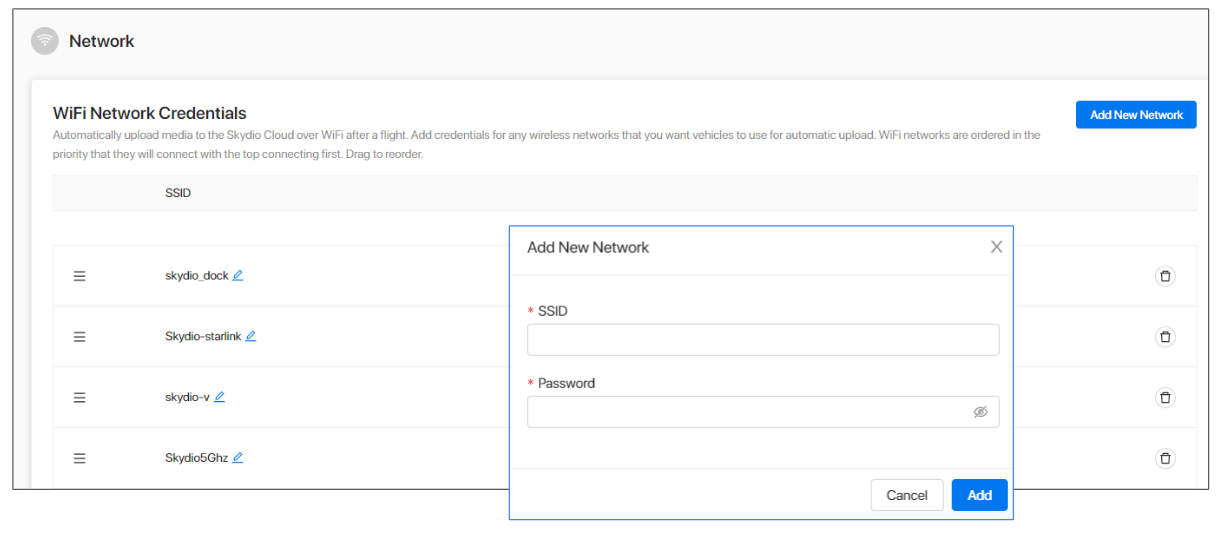Viewport: 1221px width, 544px height.
Task: Edit the skydio-v network with the pencil icon
Action: point(219,396)
